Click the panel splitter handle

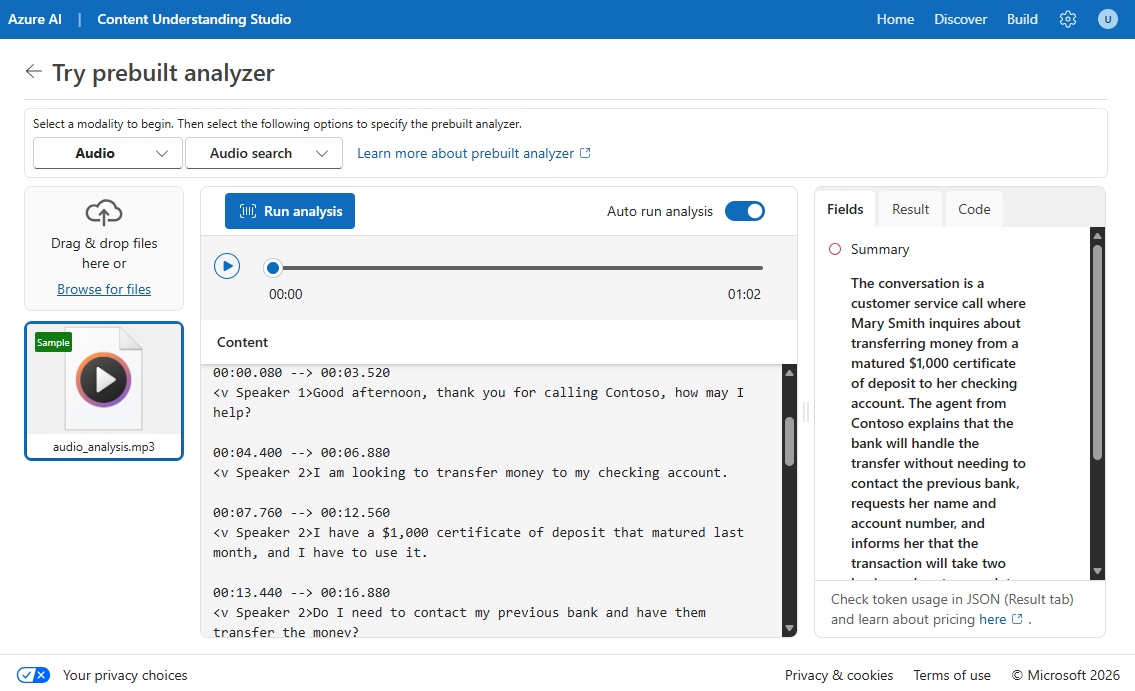tap(806, 412)
